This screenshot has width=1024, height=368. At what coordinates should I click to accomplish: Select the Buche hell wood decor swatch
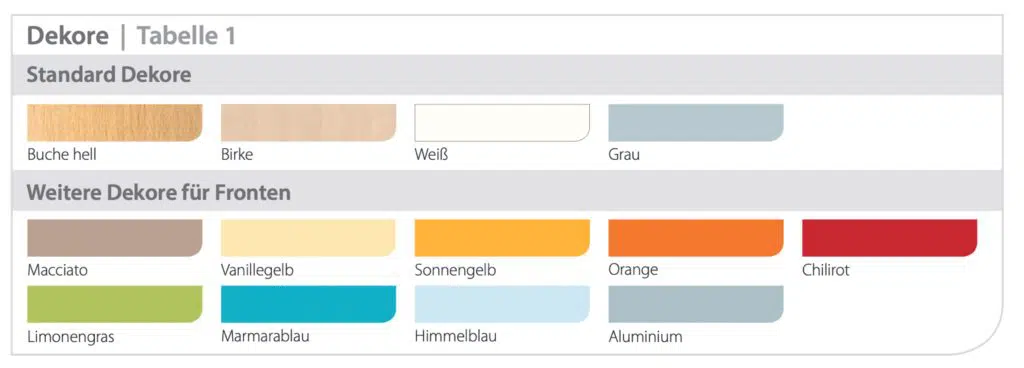[114, 123]
